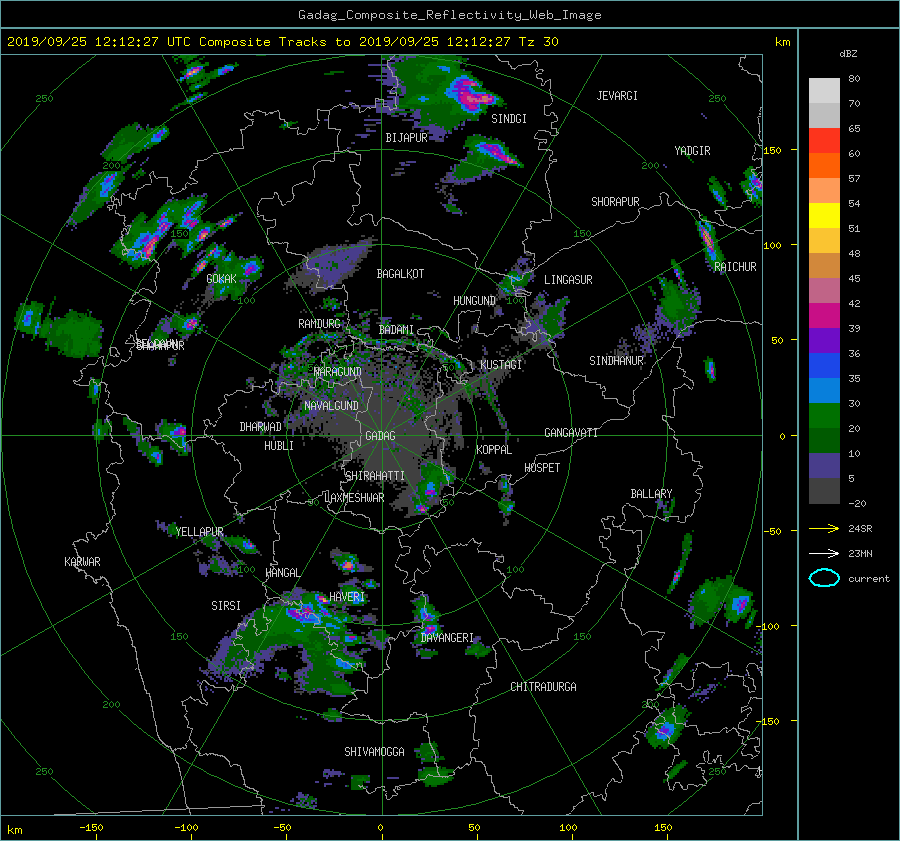Click the yellow 24SR track arrow
Screen dimensions: 900x841
[824, 529]
